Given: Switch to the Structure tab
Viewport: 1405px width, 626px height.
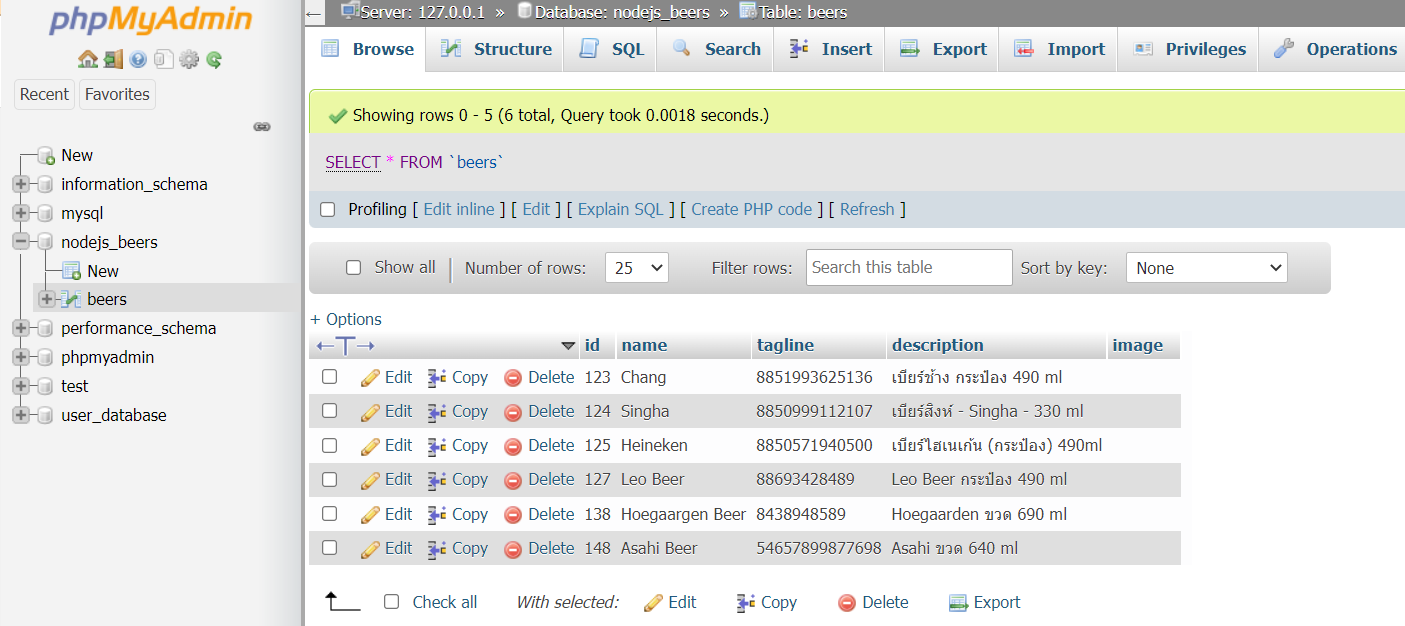Looking at the screenshot, I should 496,49.
